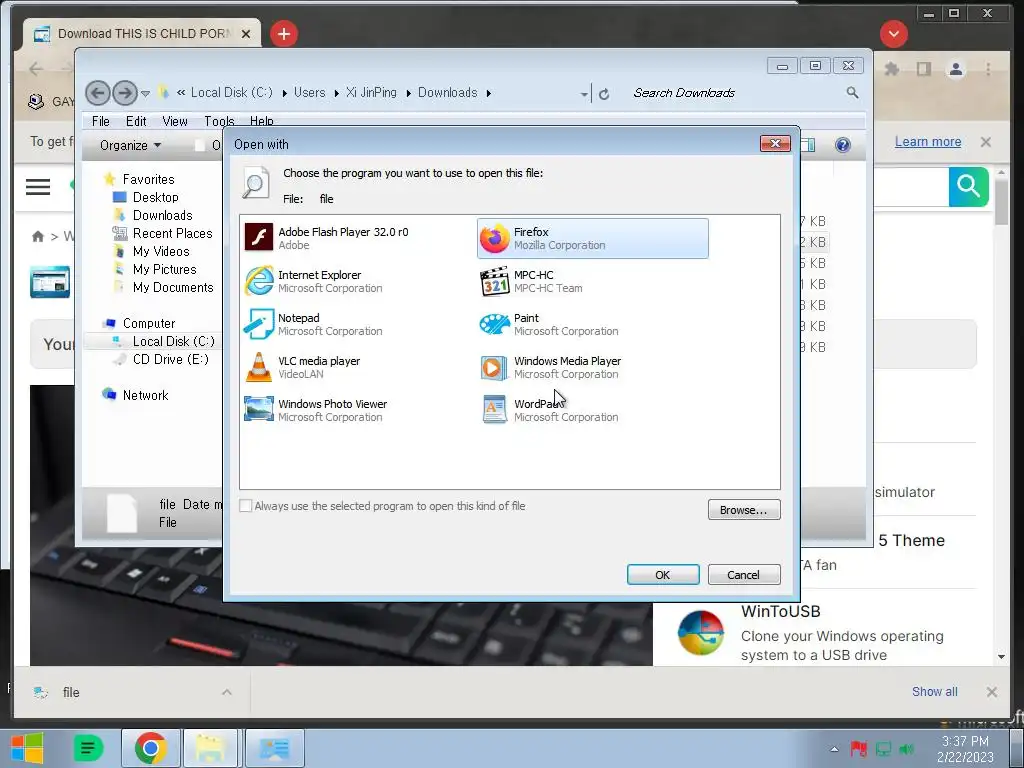Select My Documents in navigation pane
This screenshot has height=768, width=1024.
pos(173,287)
